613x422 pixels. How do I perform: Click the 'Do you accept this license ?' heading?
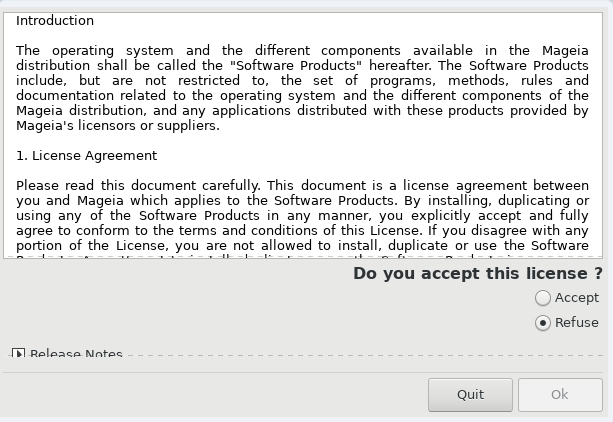(478, 273)
